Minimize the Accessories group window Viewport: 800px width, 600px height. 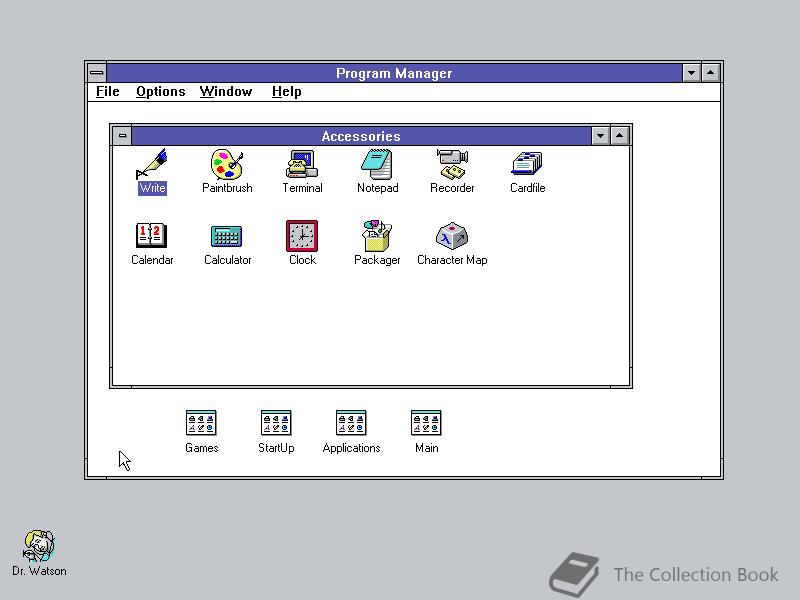(x=601, y=136)
